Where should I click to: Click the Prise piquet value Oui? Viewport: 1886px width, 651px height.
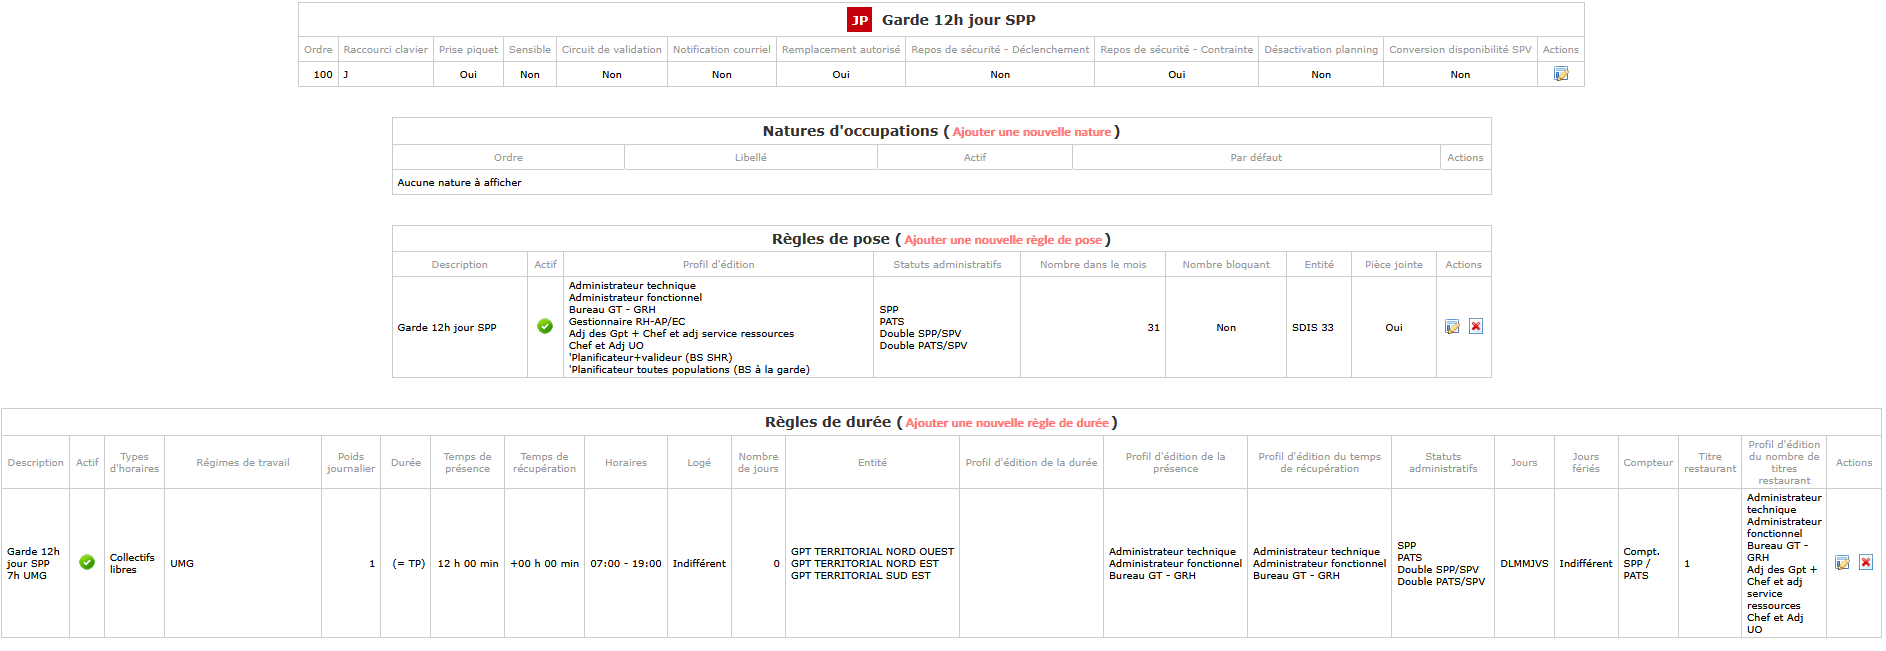[x=468, y=75]
